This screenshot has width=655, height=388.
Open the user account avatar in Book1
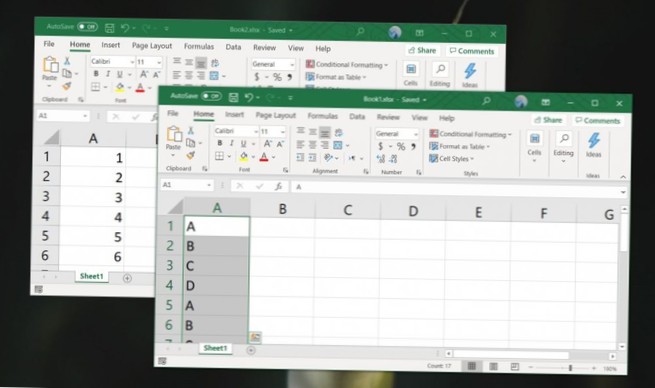[x=521, y=101]
